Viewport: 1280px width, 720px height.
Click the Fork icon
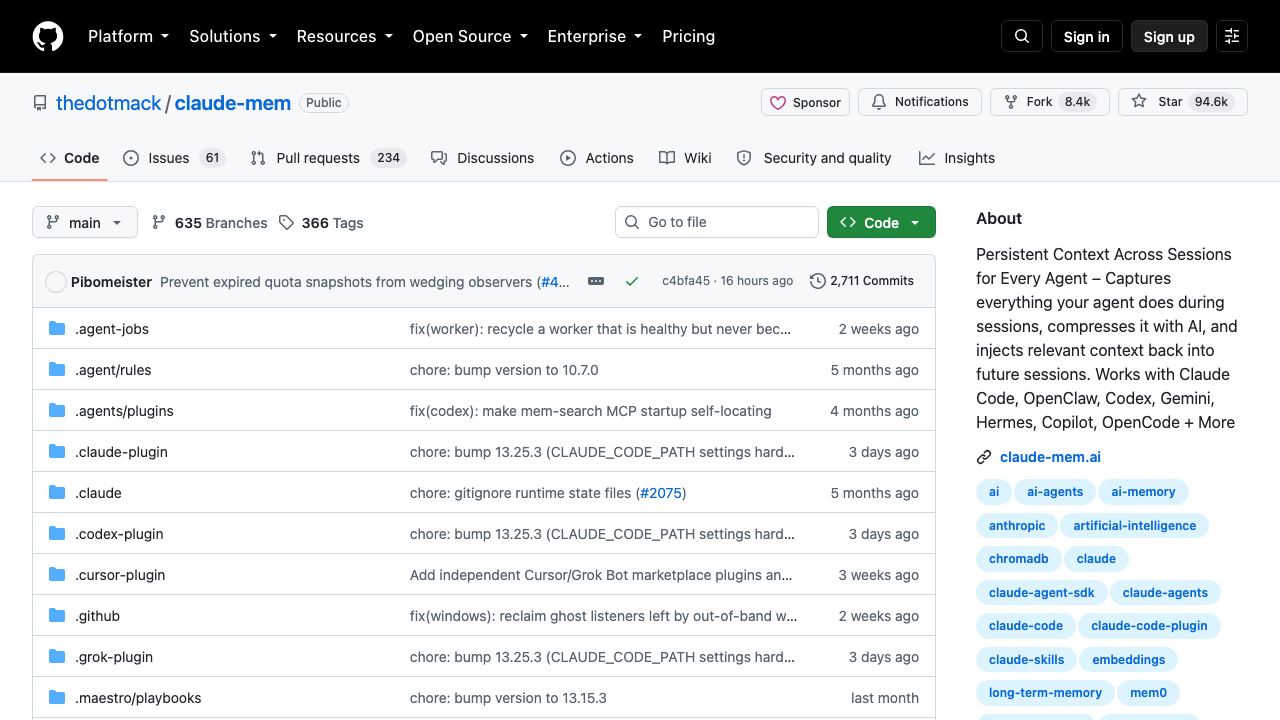pos(1011,102)
